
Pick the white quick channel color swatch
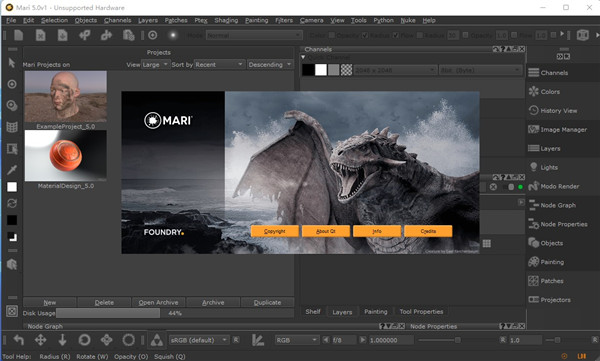[x=321, y=70]
